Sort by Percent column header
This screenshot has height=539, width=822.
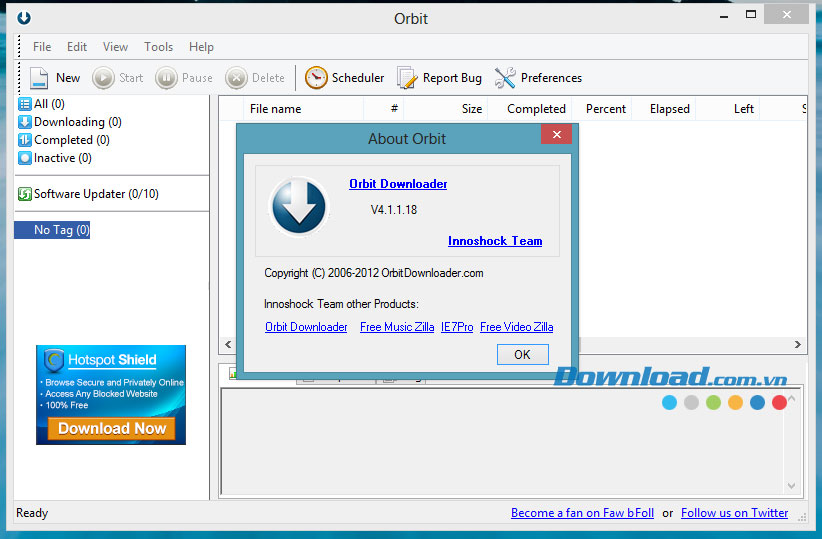pyautogui.click(x=601, y=109)
